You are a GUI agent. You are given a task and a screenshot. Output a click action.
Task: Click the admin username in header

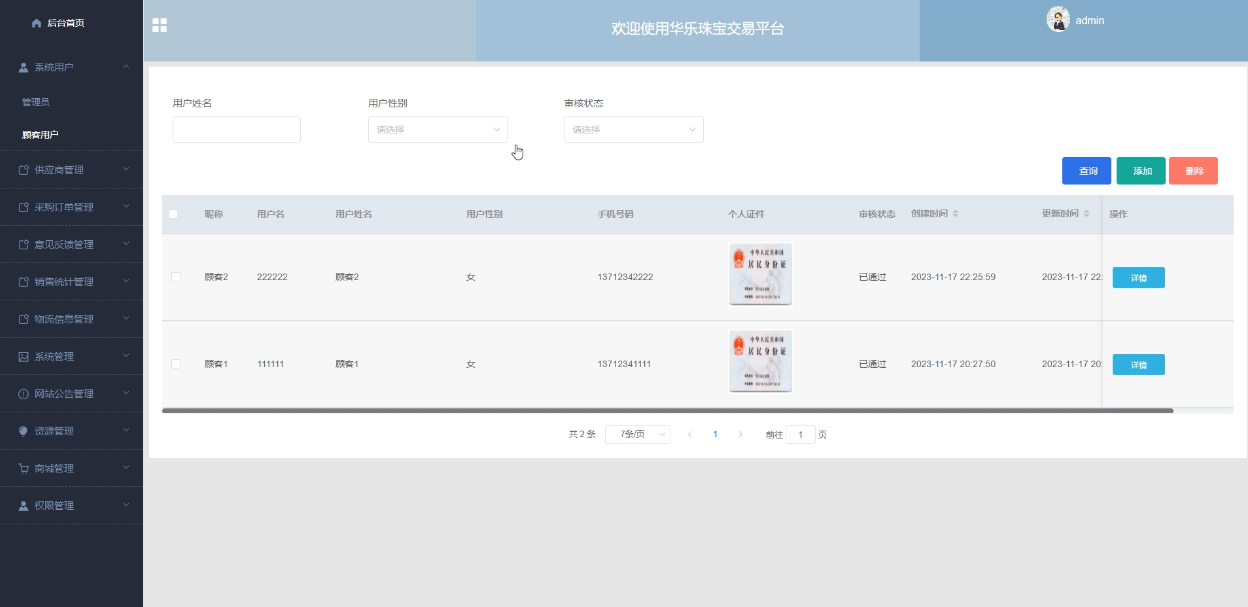(1090, 20)
